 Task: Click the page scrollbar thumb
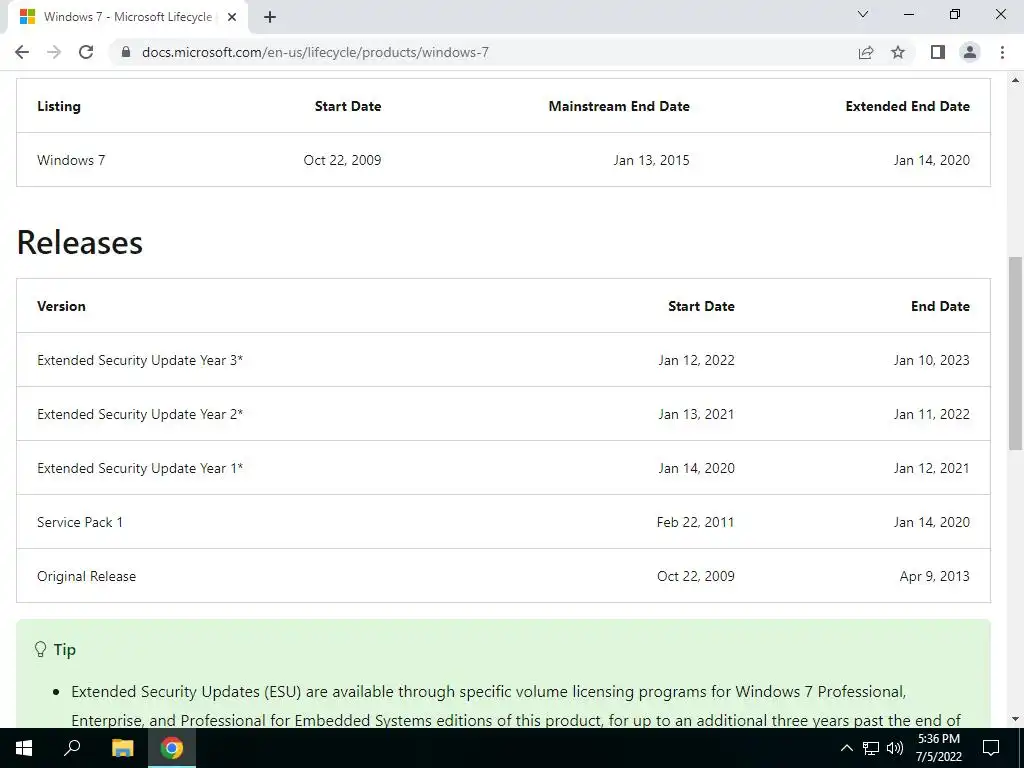click(x=1015, y=353)
